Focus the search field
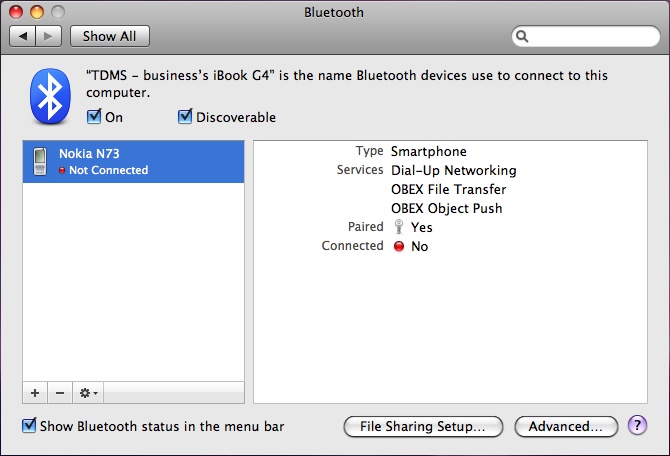 tap(586, 36)
